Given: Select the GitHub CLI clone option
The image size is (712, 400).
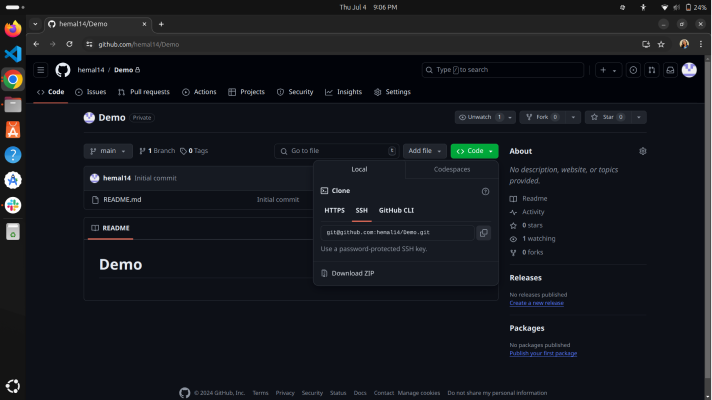Looking at the screenshot, I should pyautogui.click(x=396, y=211).
